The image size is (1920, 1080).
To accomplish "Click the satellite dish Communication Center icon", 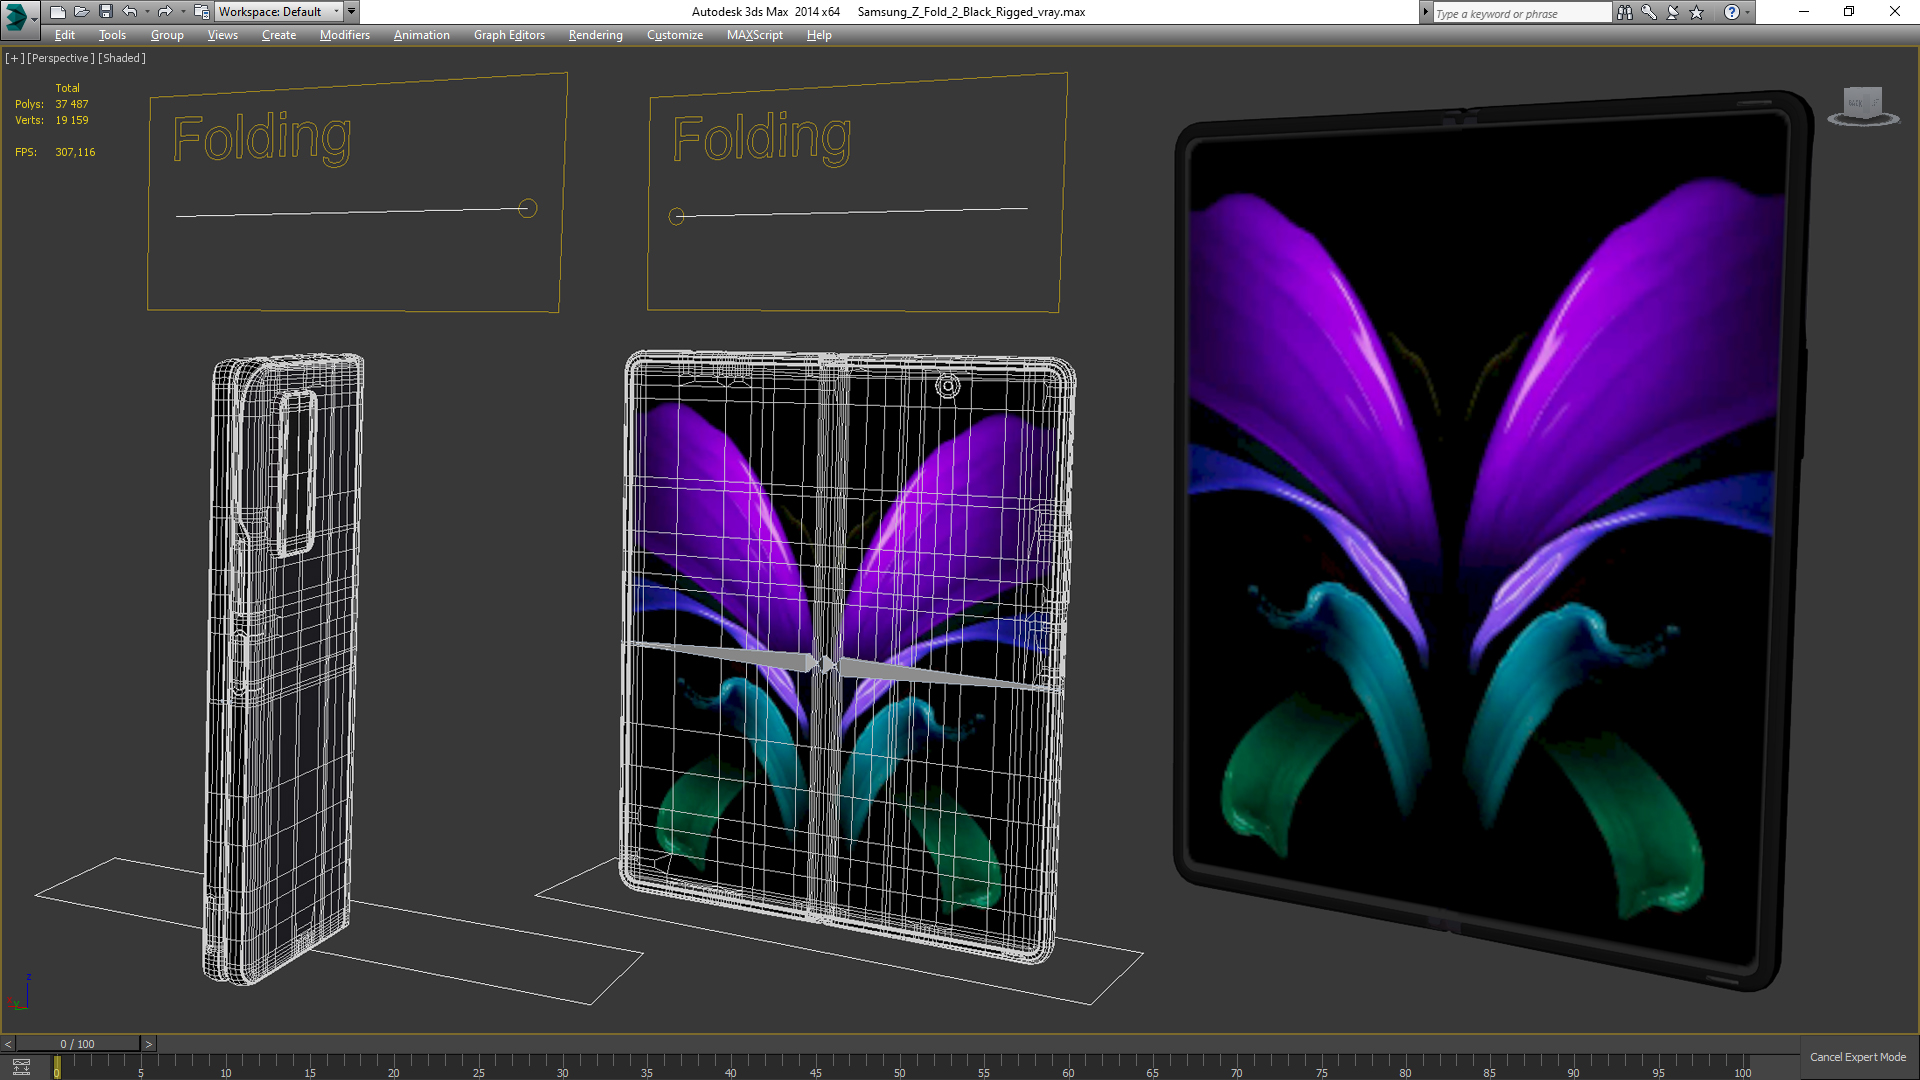I will click(1673, 12).
